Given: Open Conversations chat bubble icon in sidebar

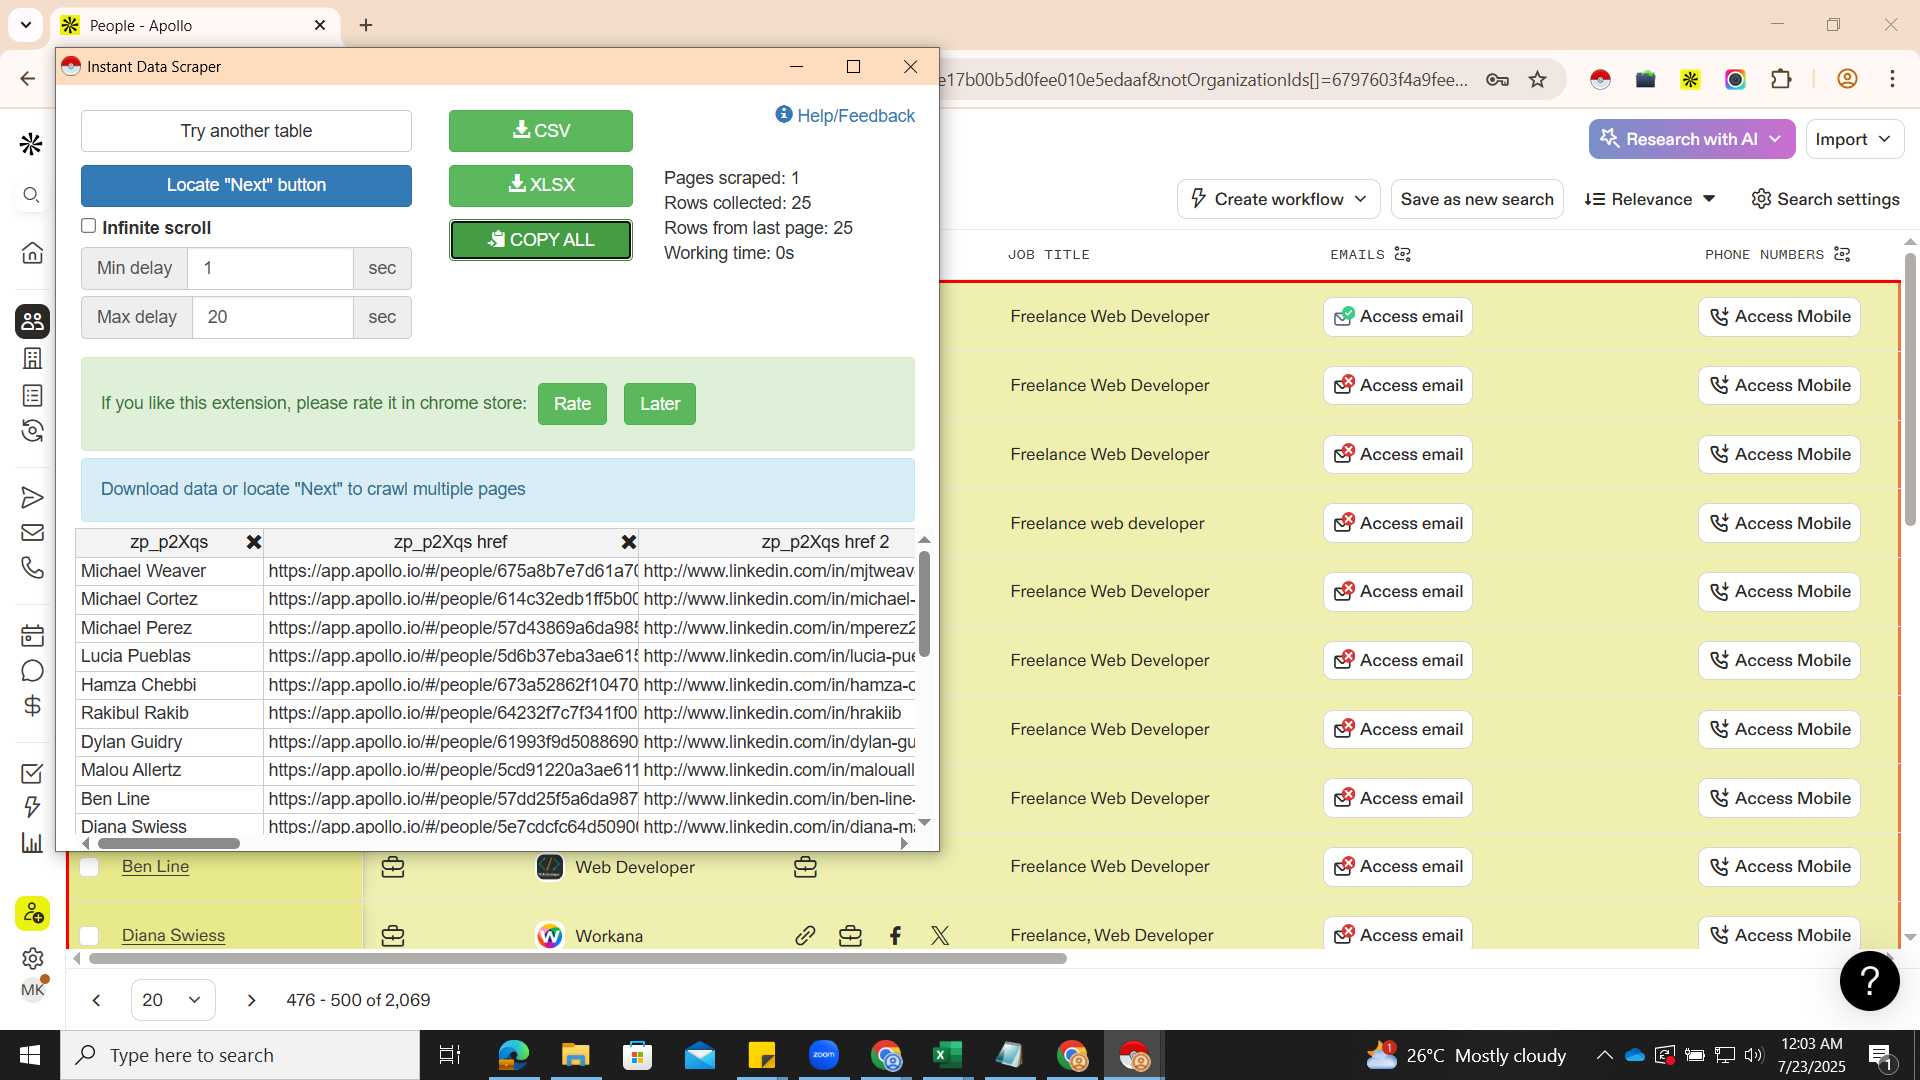Looking at the screenshot, I should click(x=32, y=670).
